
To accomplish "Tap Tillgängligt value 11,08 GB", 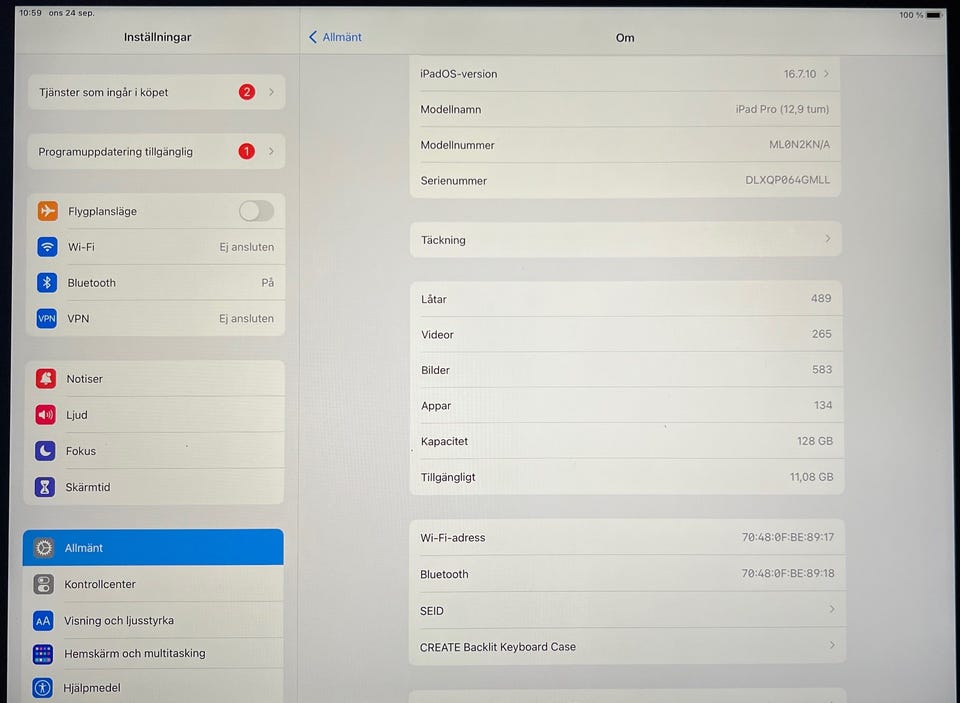I will 811,476.
